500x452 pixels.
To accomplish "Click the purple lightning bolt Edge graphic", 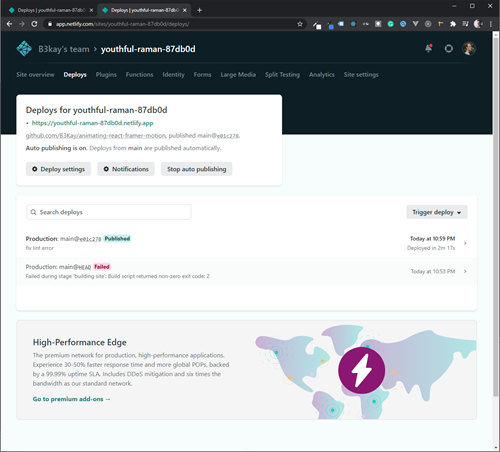I will point(361,370).
